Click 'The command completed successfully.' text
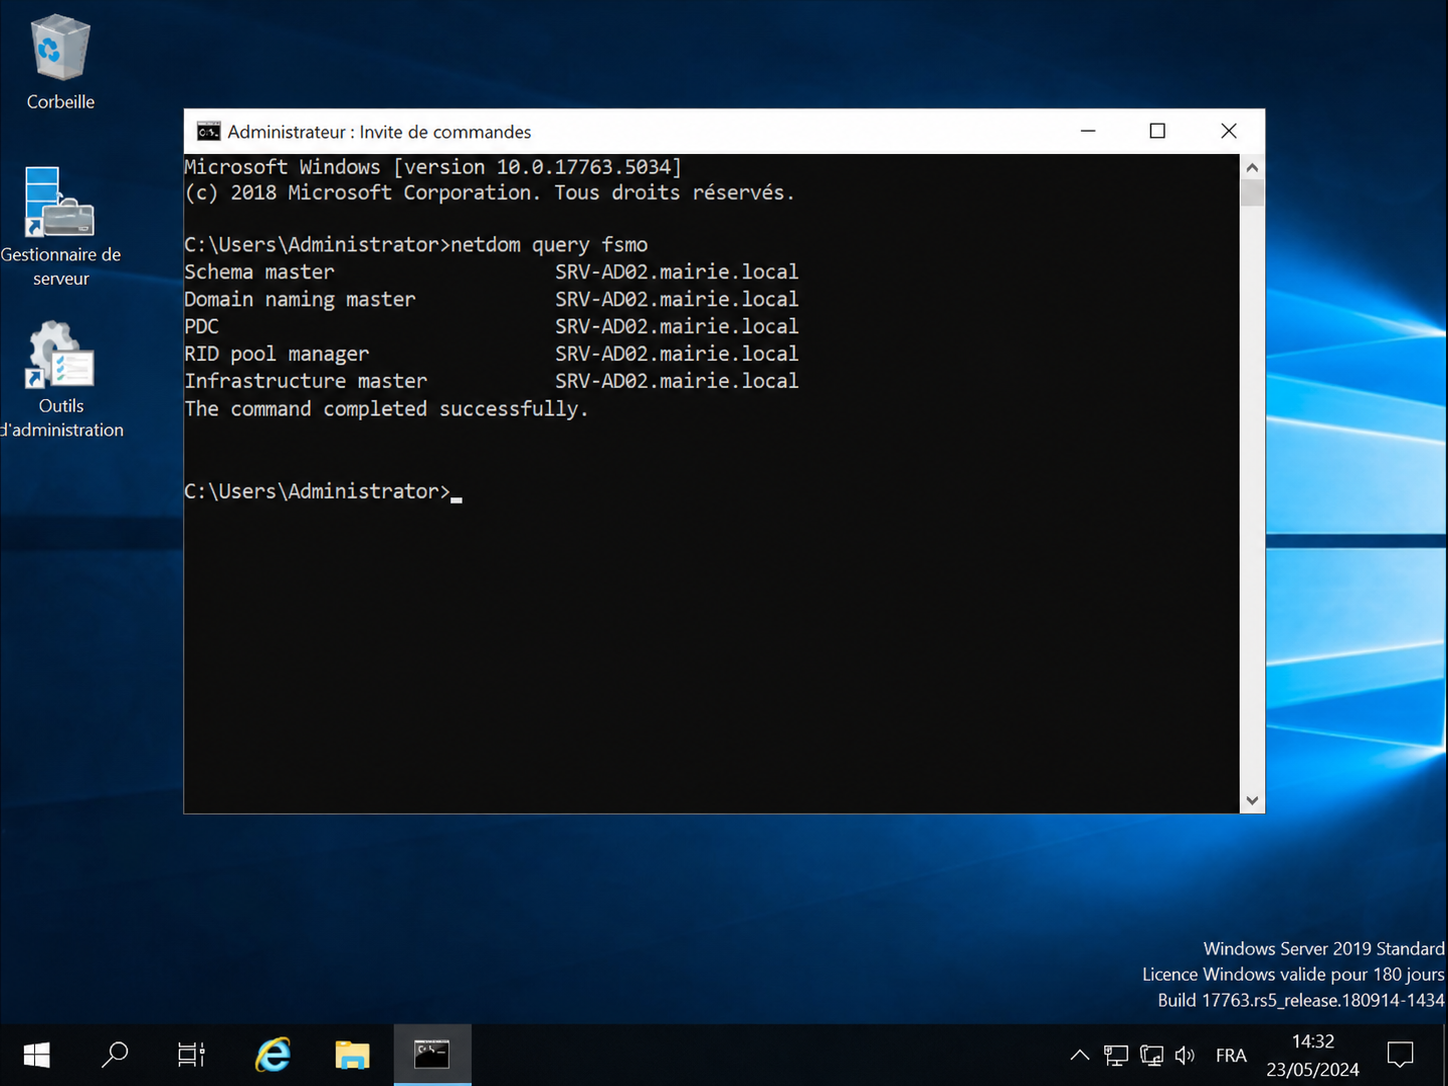This screenshot has height=1086, width=1448. 386,409
